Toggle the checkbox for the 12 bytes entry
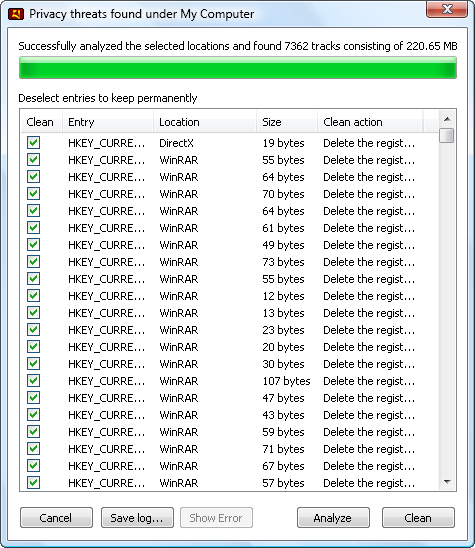Viewport: 475px width, 548px height. (x=34, y=296)
